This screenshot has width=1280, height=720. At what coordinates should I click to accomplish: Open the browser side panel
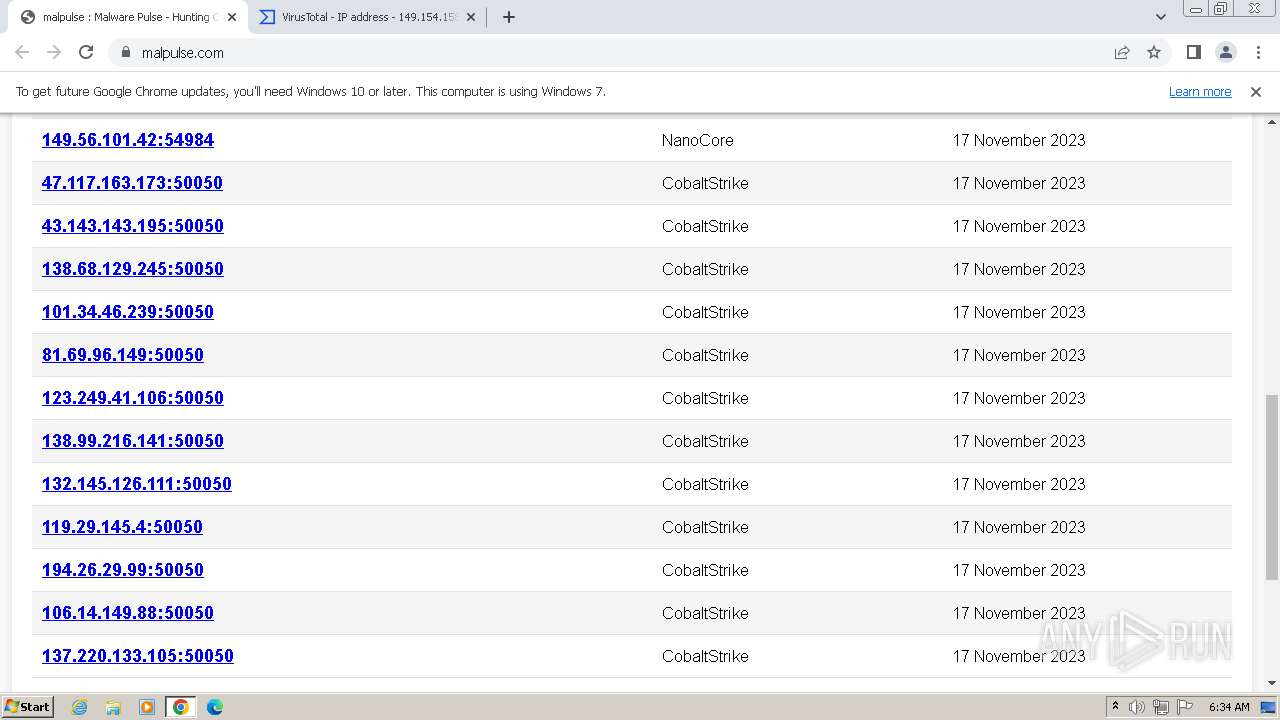pos(1193,52)
